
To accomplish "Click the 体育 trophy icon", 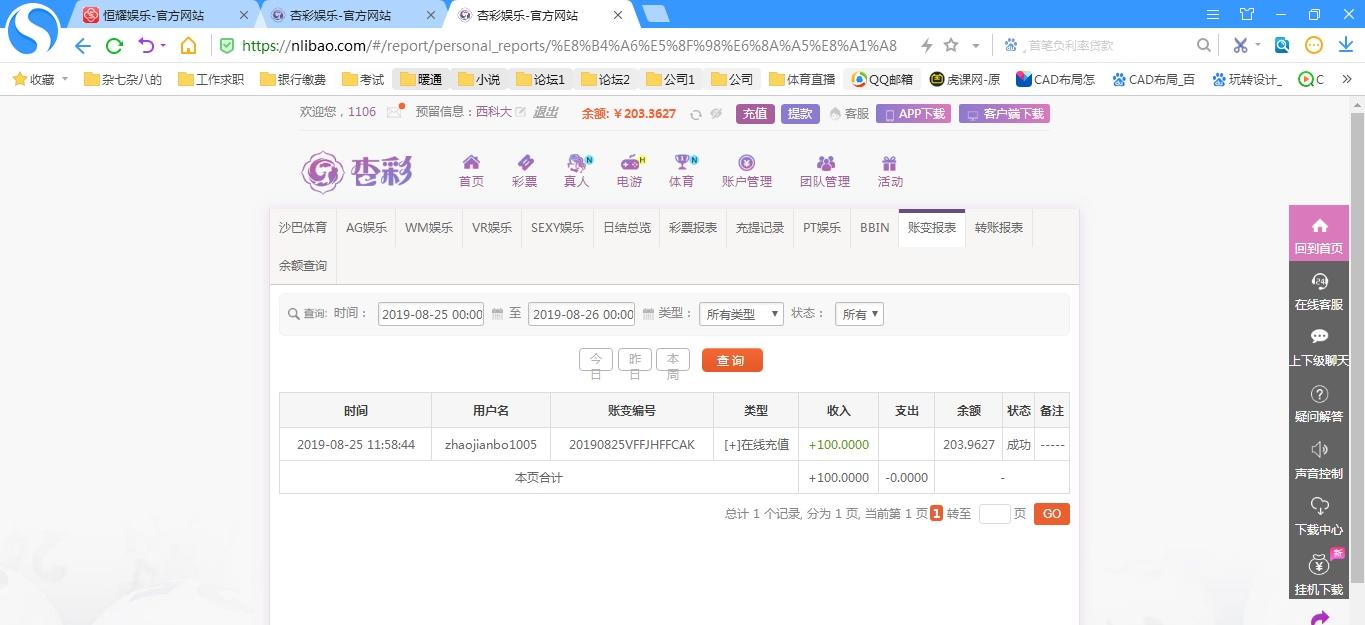I will click(x=681, y=164).
